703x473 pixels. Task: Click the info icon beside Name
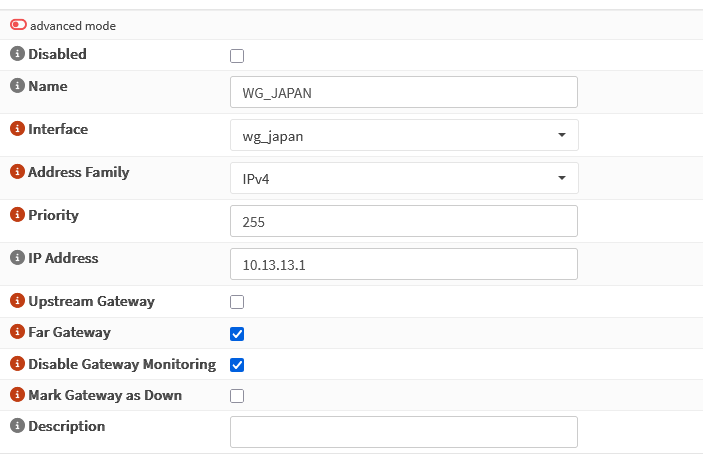17,86
